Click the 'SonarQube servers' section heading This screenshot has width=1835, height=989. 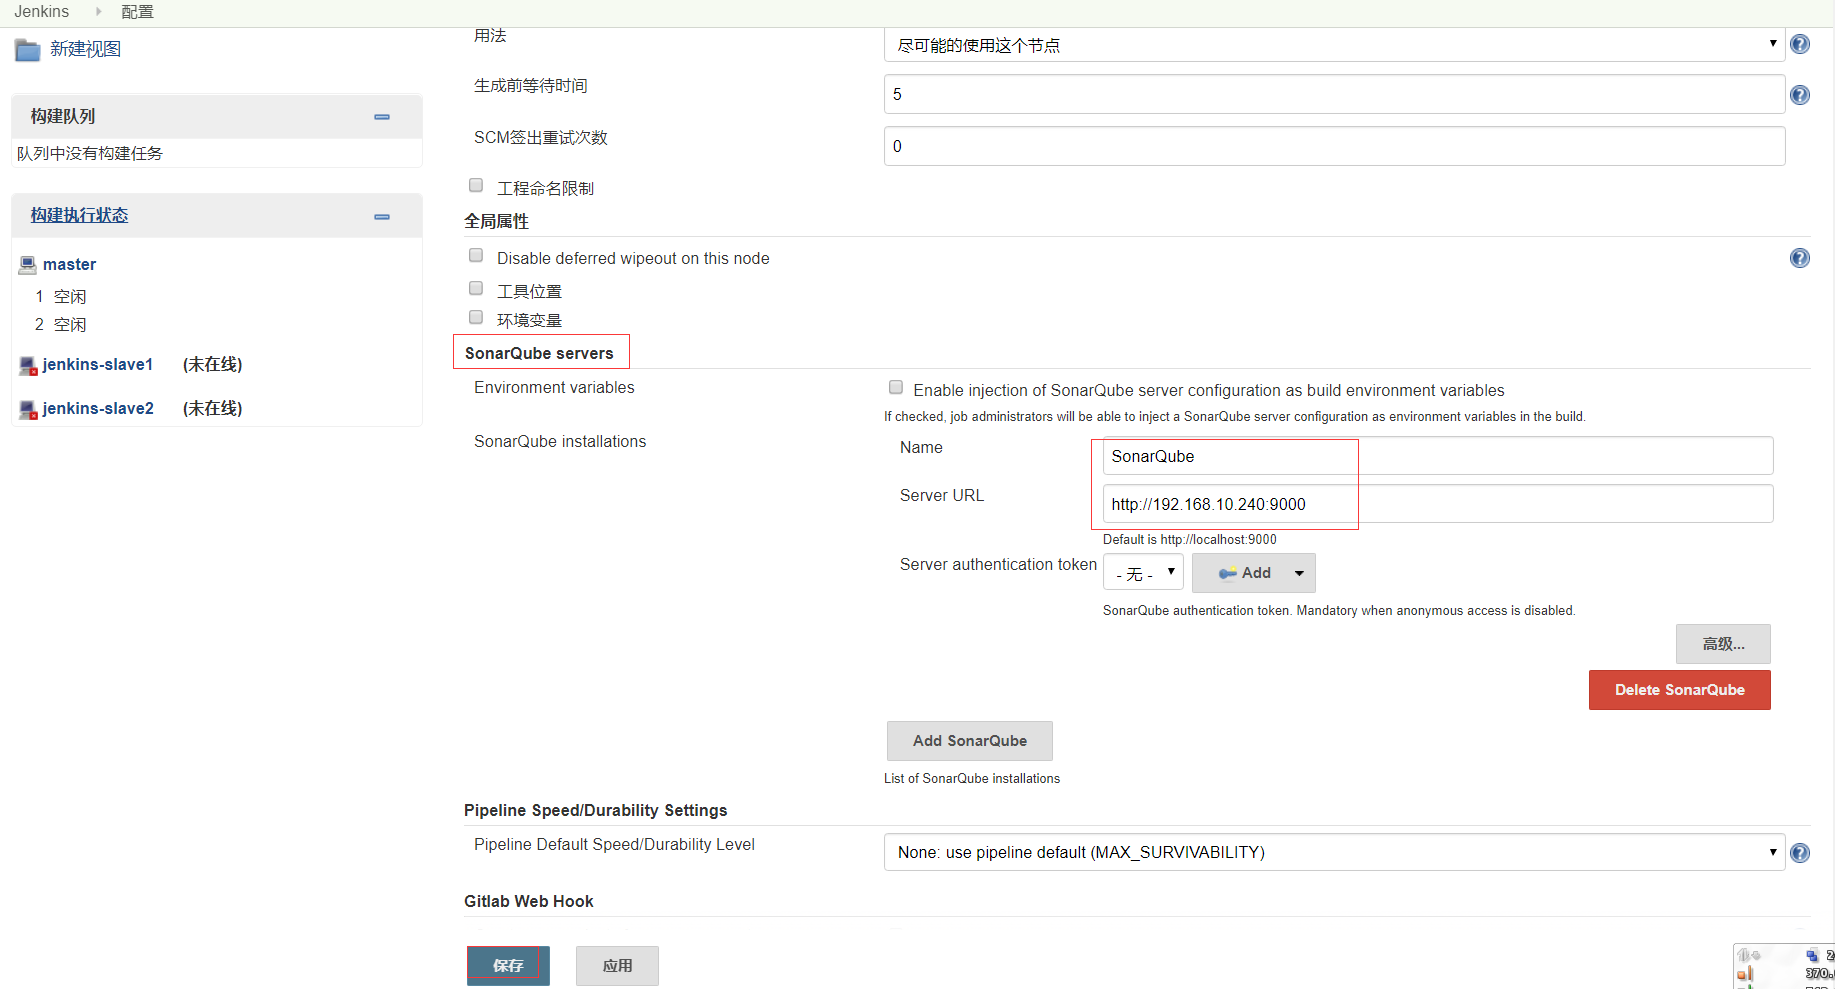pyautogui.click(x=539, y=353)
